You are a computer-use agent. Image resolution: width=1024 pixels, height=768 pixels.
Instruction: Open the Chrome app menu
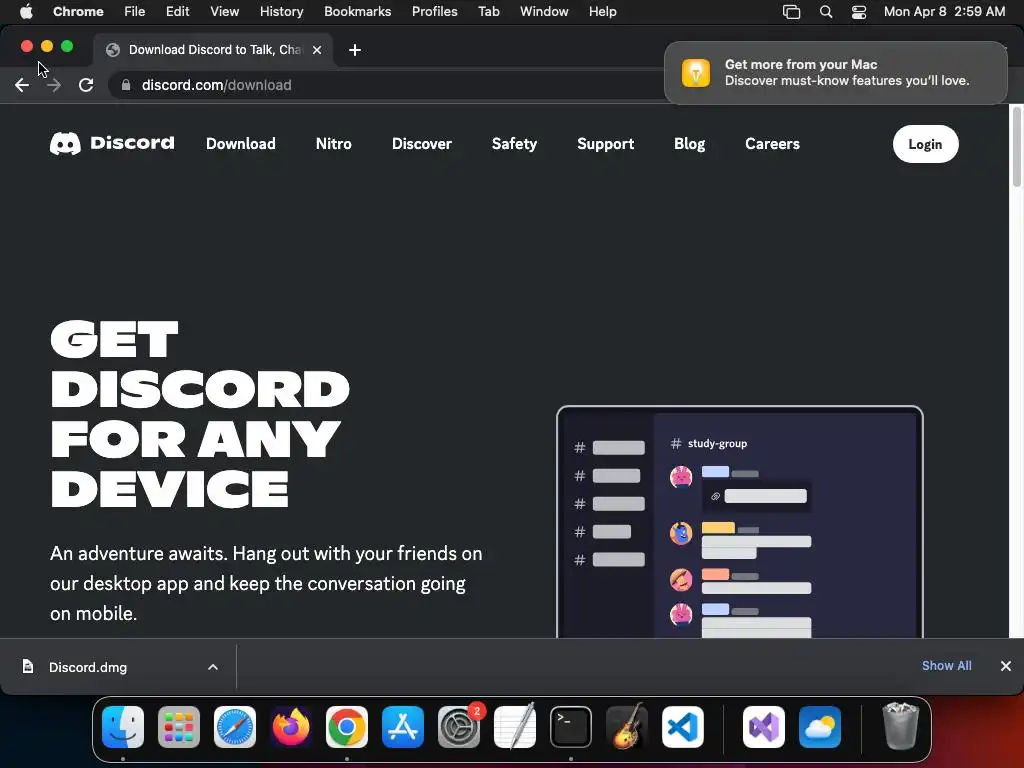point(78,11)
